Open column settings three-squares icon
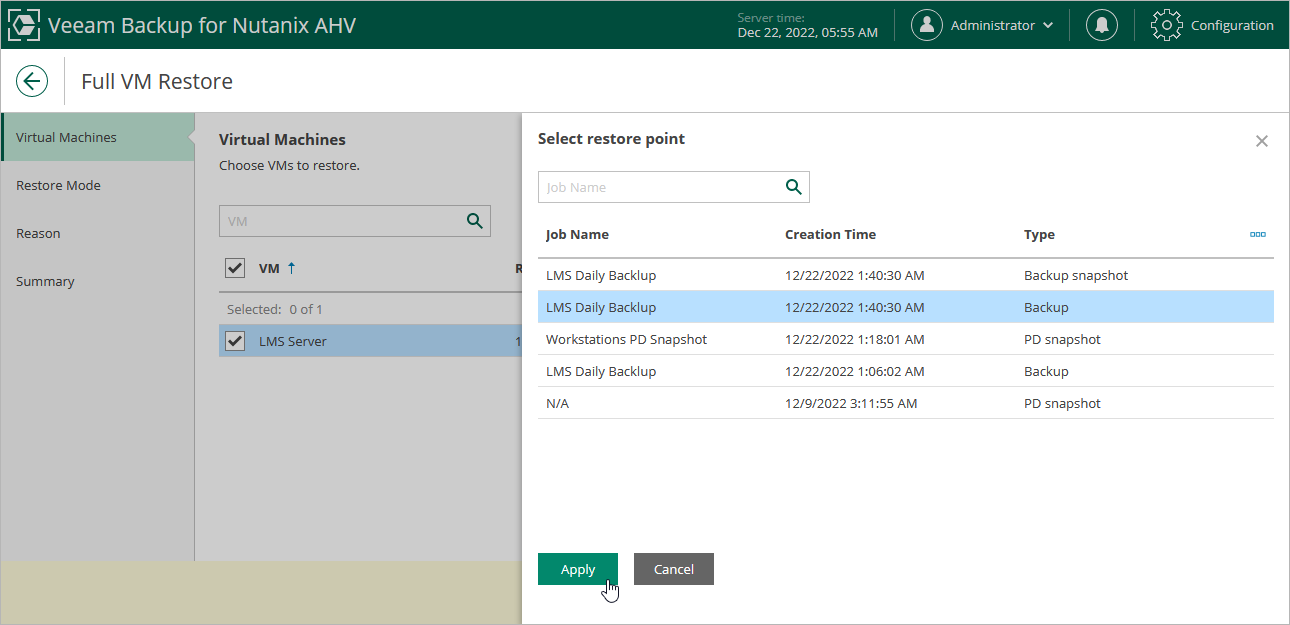1290x625 pixels. (x=1257, y=235)
